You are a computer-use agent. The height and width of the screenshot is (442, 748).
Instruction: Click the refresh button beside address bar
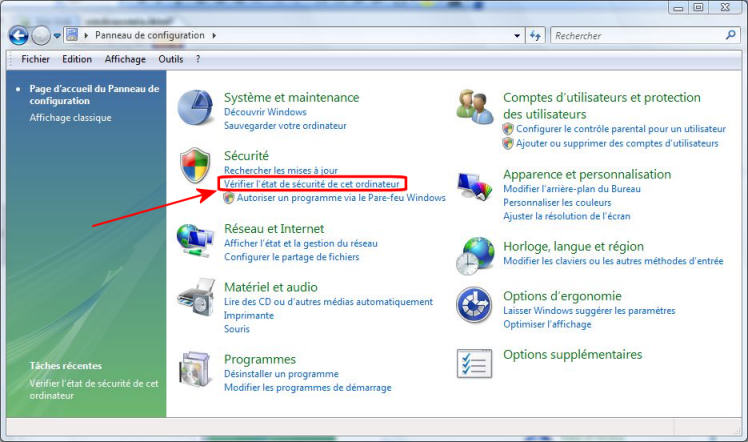[x=535, y=36]
